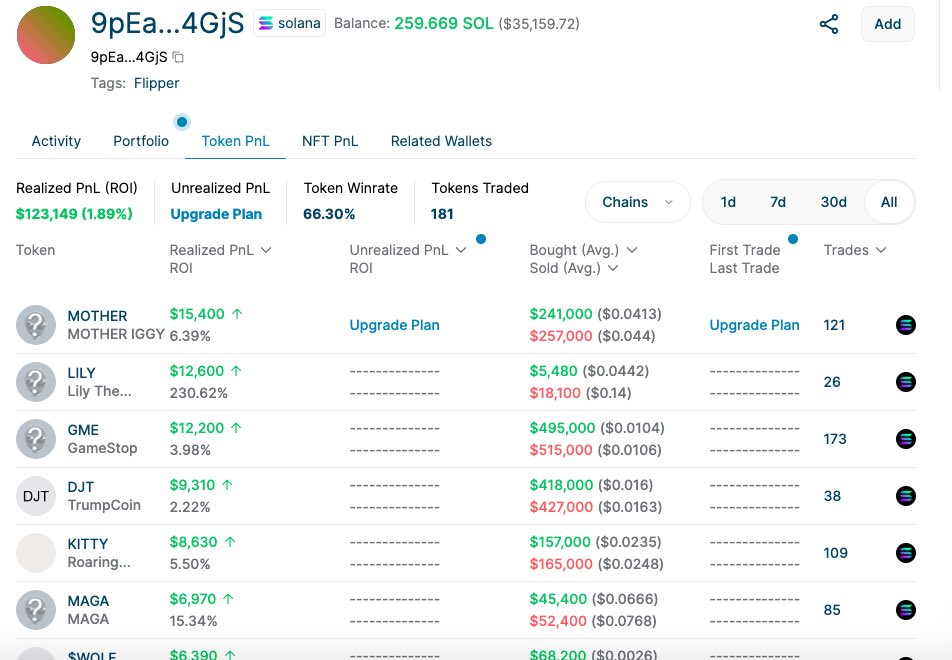Open the GME token link
The image size is (952, 660).
[83, 430]
